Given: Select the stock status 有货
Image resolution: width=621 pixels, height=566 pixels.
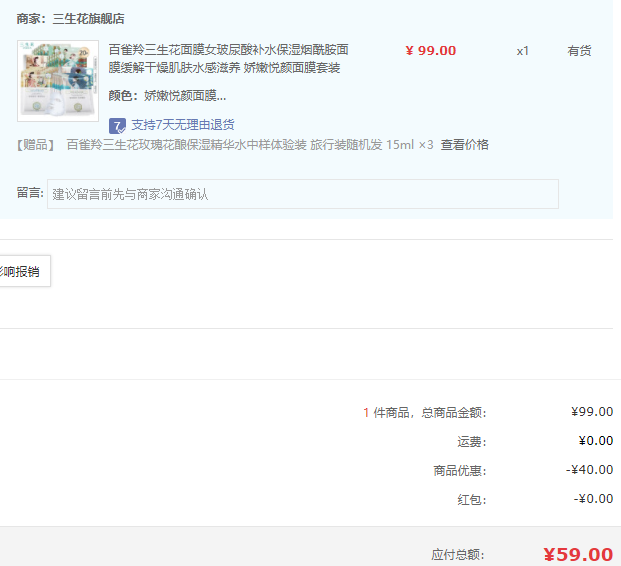Looking at the screenshot, I should coord(579,51).
